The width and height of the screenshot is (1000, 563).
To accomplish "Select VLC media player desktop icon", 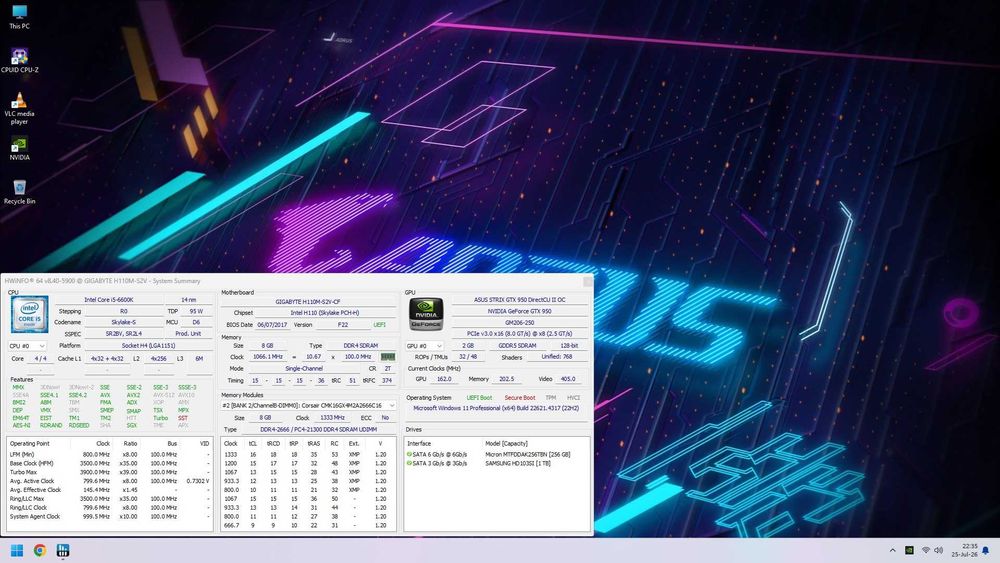I will 19,108.
